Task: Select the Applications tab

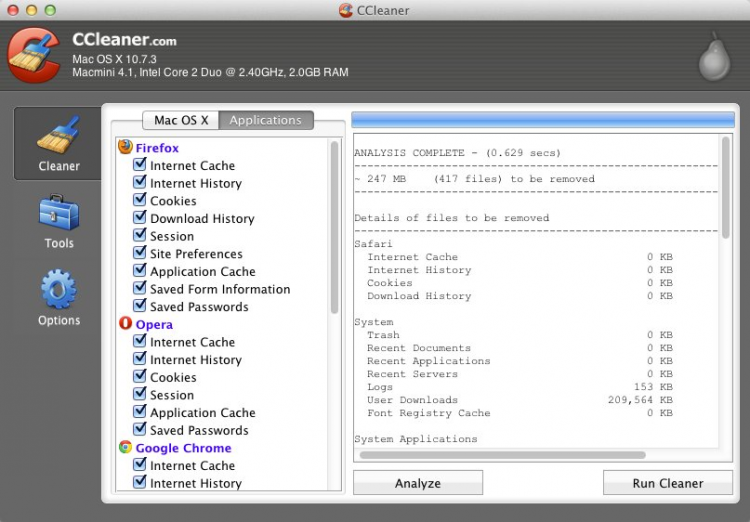Action: (265, 120)
